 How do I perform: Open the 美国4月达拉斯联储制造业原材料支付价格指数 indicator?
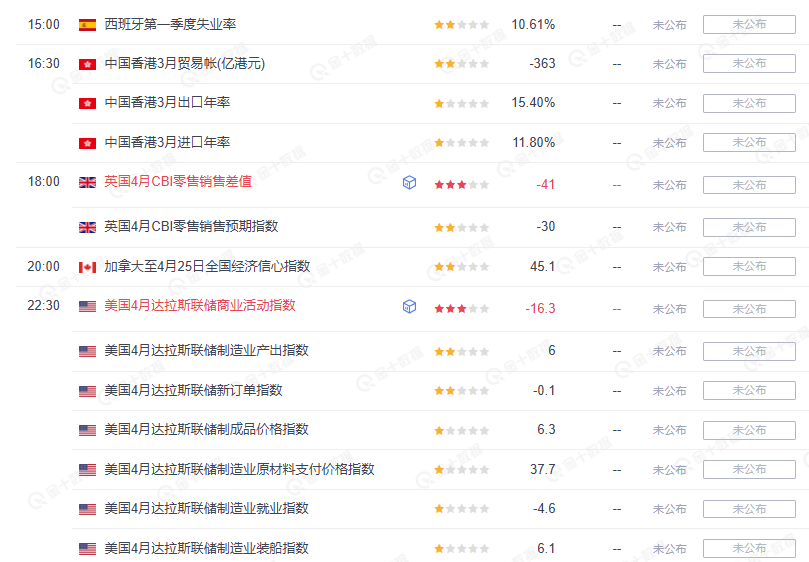(239, 469)
